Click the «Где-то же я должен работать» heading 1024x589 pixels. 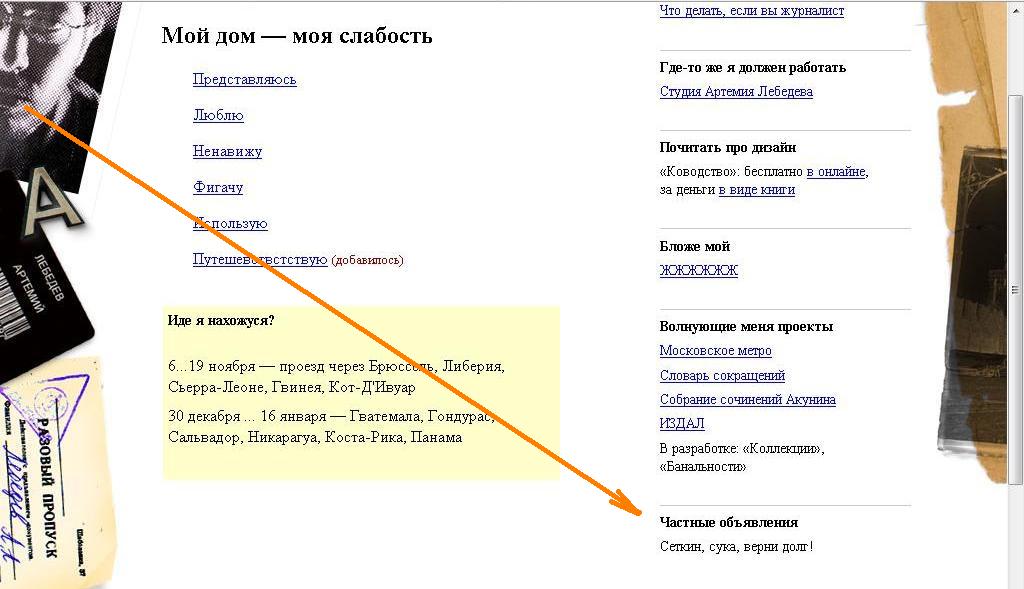pos(752,67)
